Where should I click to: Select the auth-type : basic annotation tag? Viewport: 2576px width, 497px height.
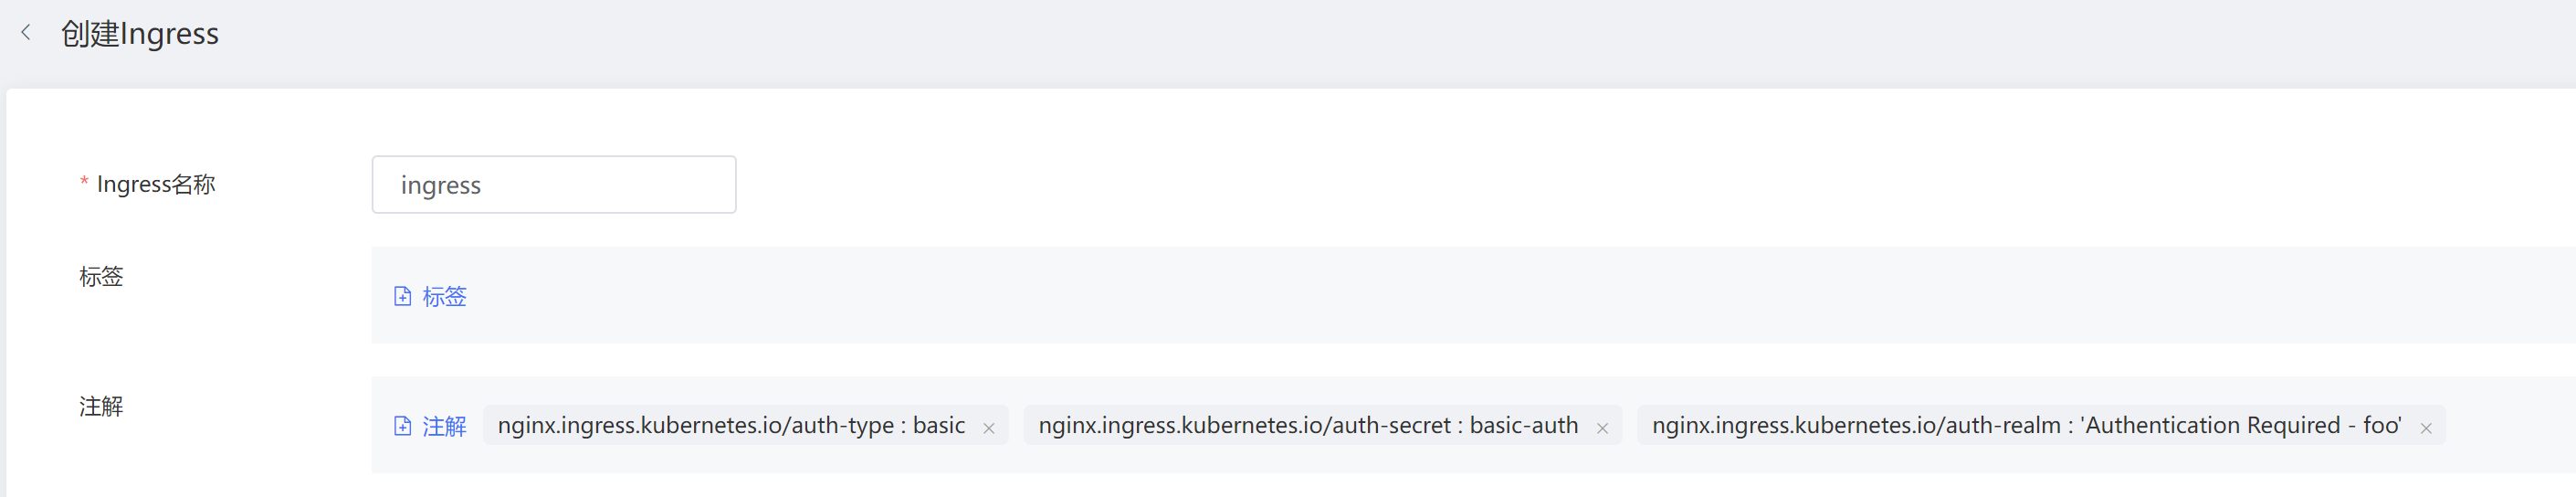(731, 425)
